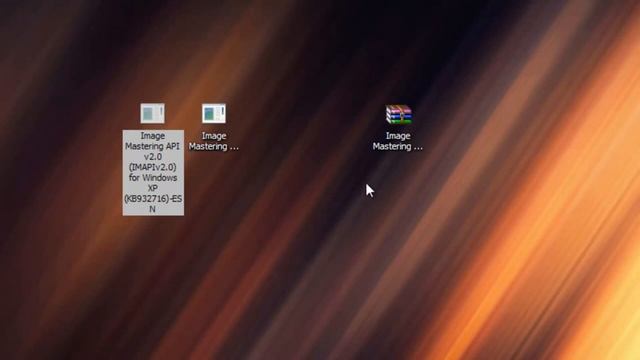This screenshot has height=360, width=640.
Task: Select the highlighted Image Mastering API installer icon
Action: coord(153,113)
